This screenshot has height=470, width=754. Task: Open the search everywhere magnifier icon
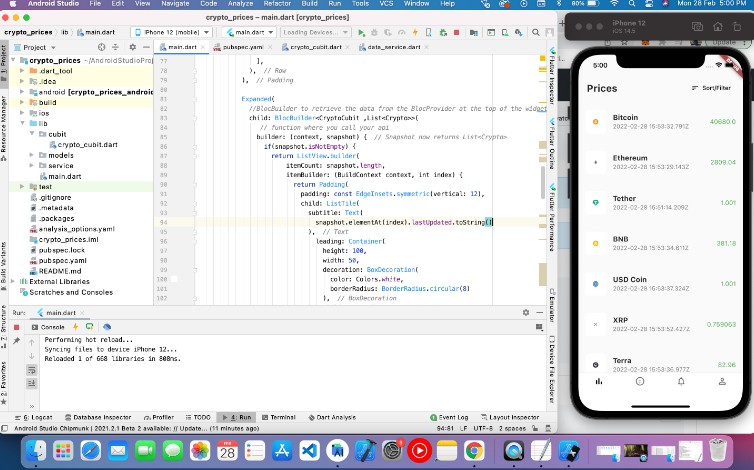pyautogui.click(x=535, y=32)
